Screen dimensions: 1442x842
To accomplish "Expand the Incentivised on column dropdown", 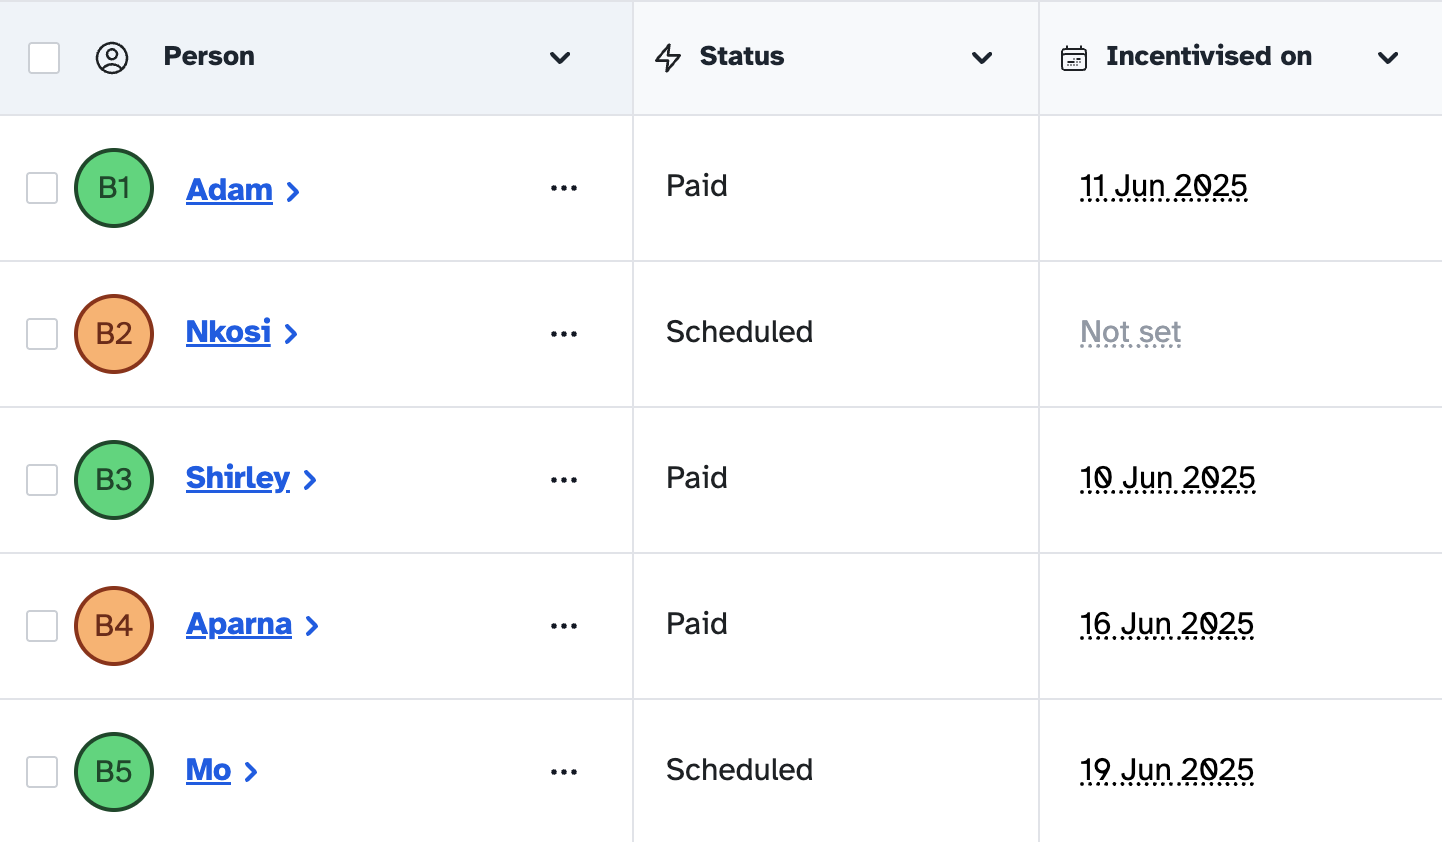I will (1388, 58).
